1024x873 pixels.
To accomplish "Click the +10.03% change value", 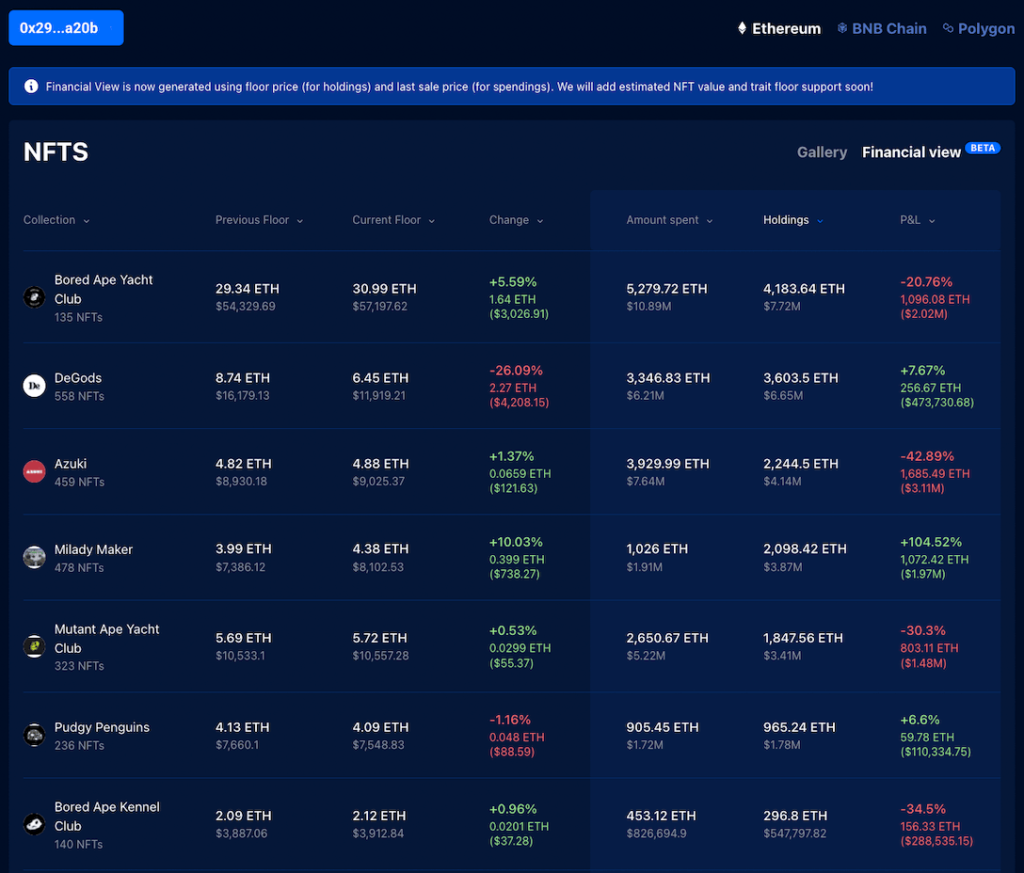I will [x=516, y=543].
